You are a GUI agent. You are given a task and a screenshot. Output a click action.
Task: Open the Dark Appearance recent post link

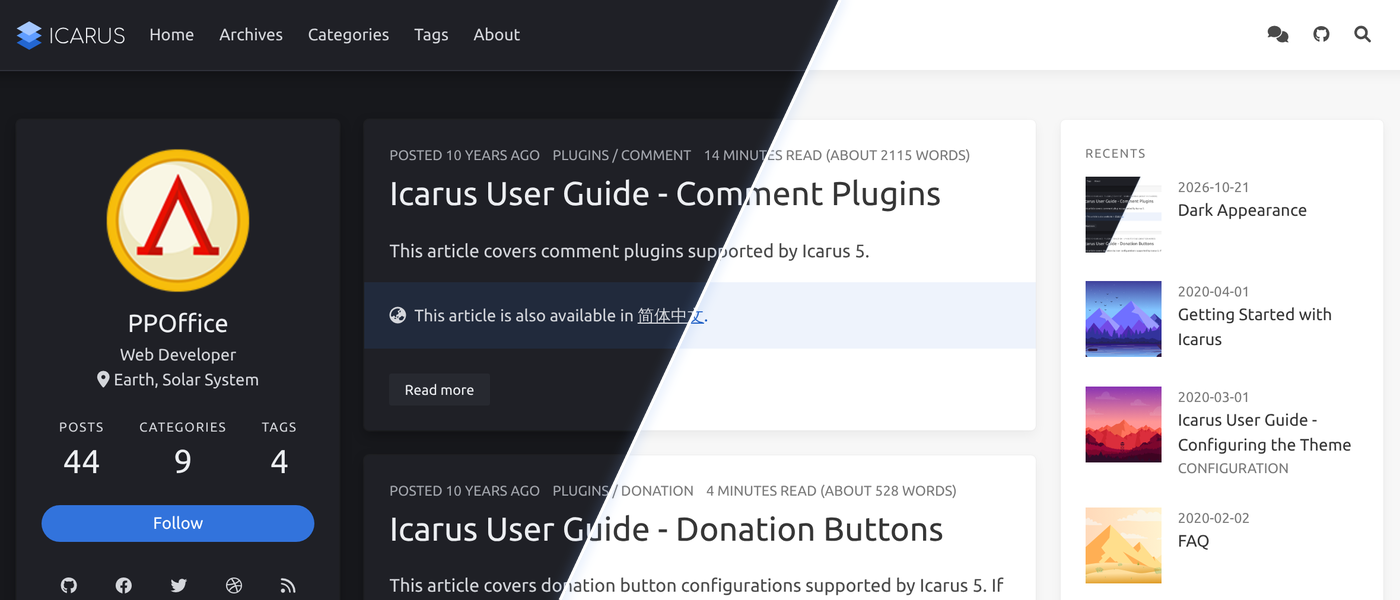tap(1242, 210)
